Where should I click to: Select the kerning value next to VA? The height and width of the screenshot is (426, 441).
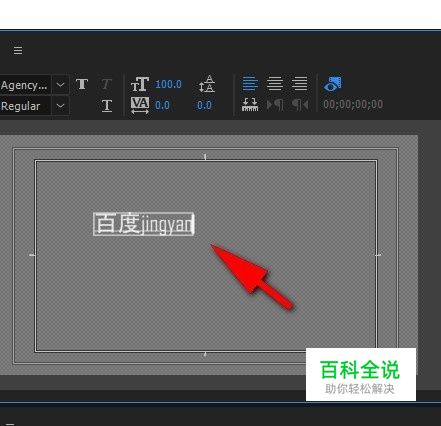162,105
